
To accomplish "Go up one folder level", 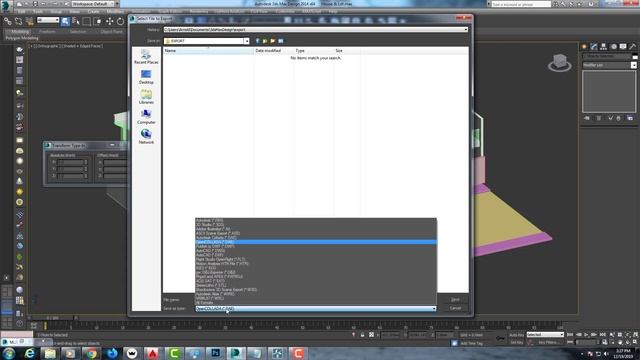I will tap(265, 41).
